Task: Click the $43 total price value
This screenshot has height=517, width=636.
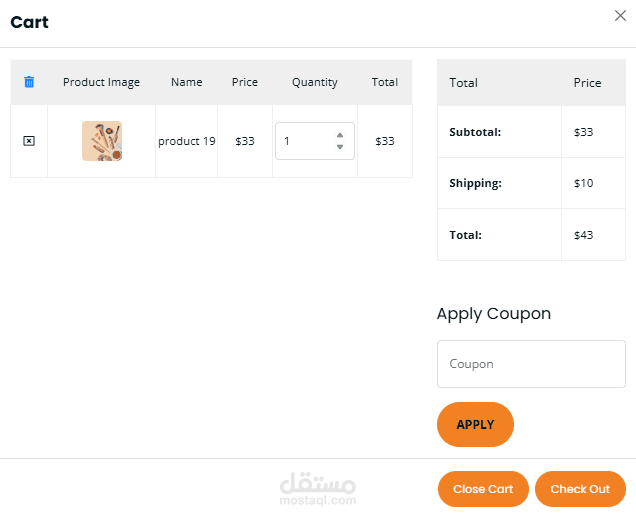Action: point(584,235)
